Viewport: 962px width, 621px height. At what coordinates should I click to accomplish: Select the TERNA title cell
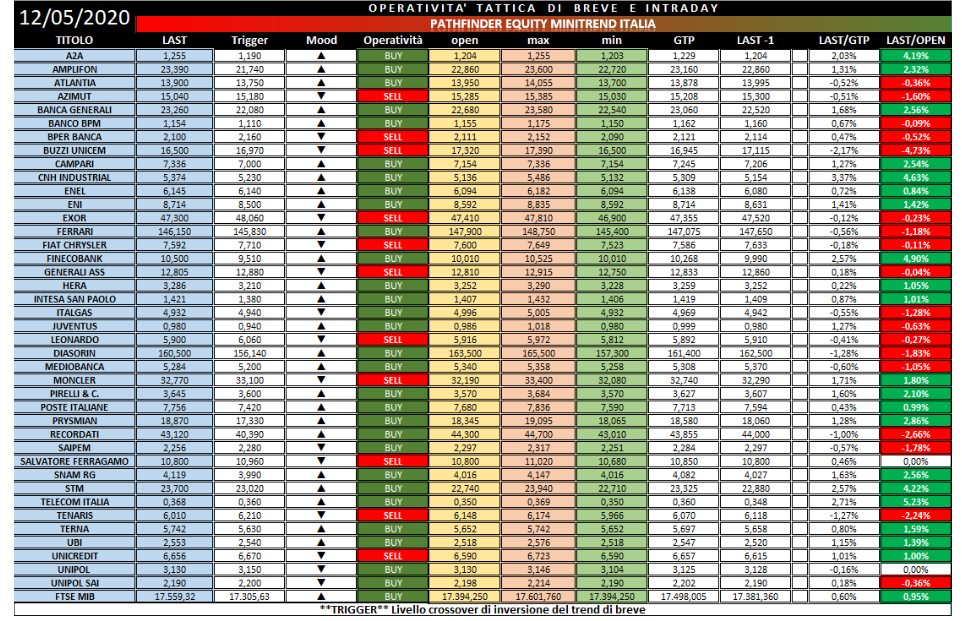point(74,529)
